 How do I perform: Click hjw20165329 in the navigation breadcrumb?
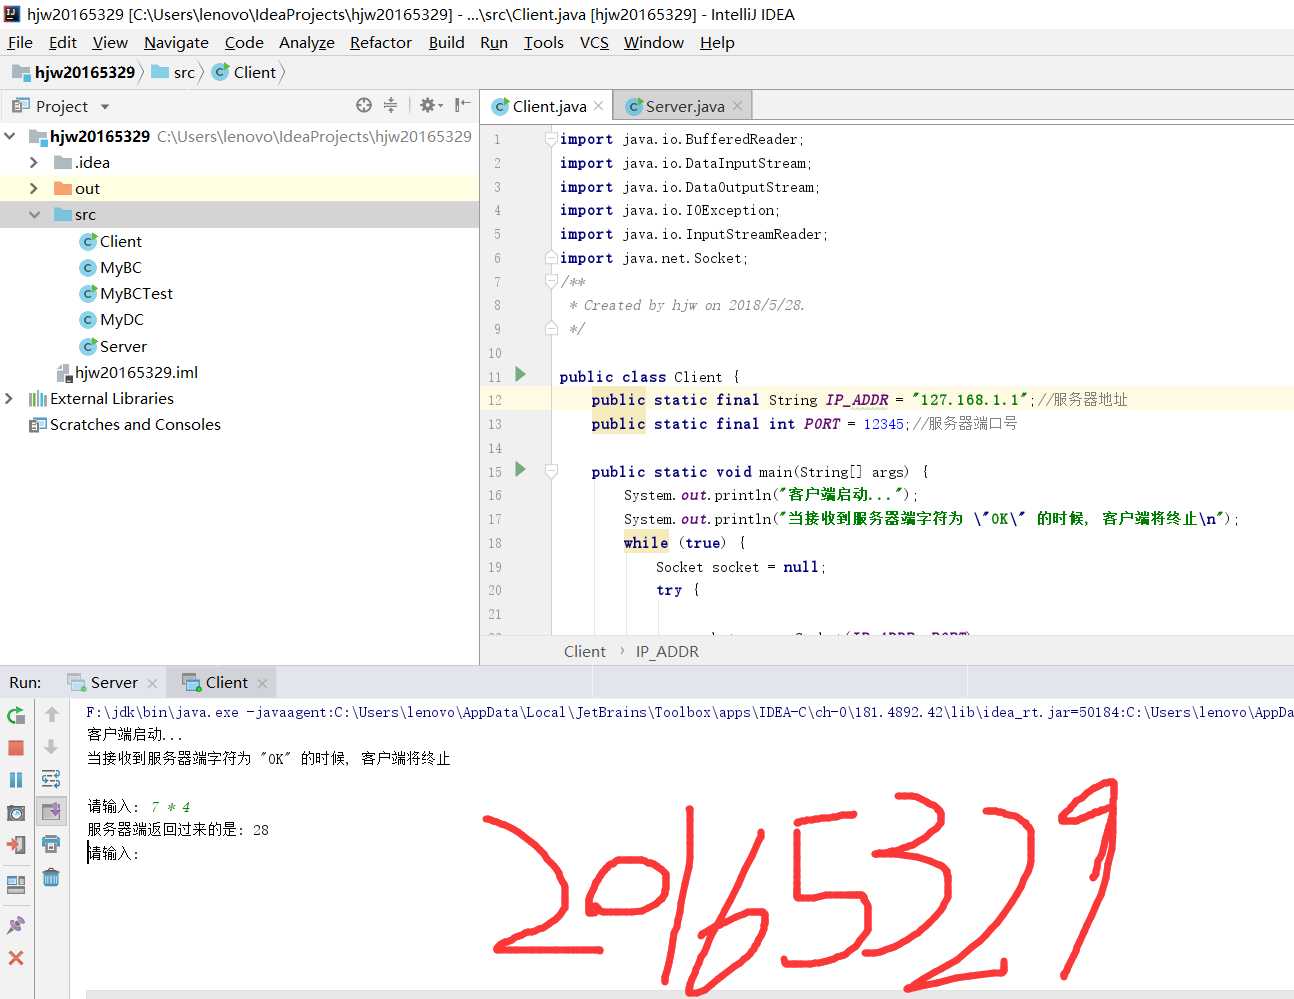(84, 72)
